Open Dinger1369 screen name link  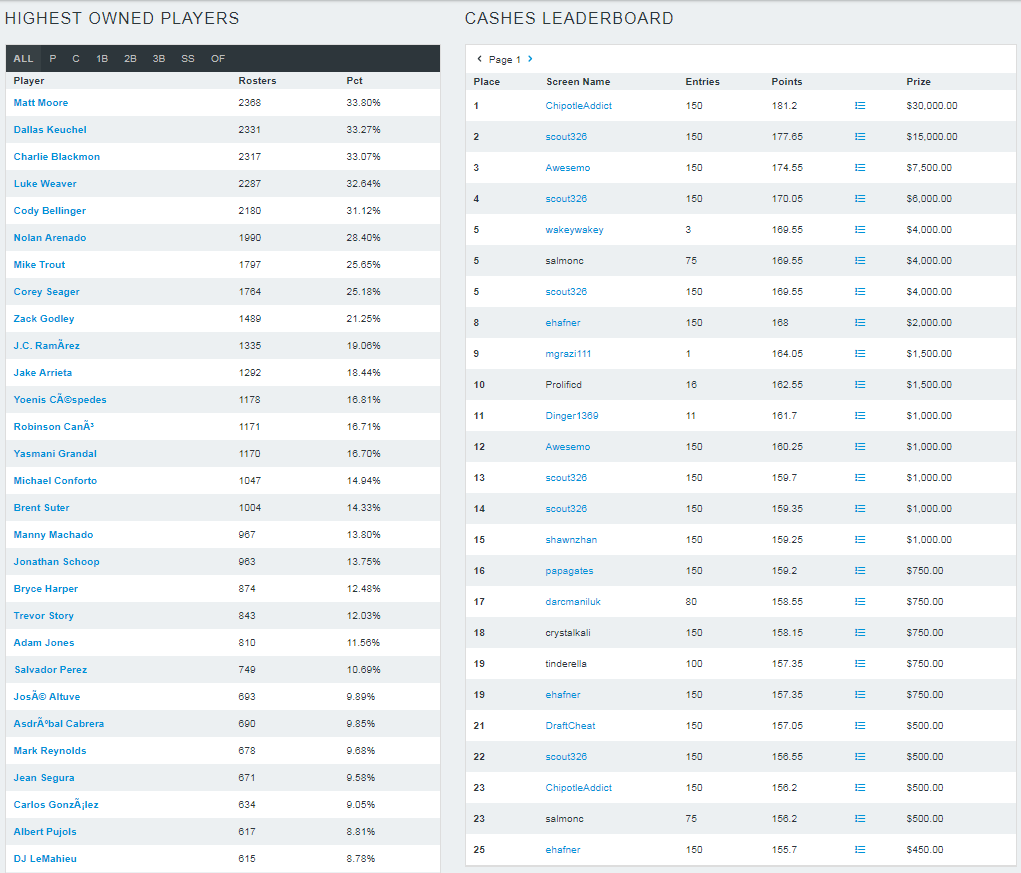click(572, 415)
